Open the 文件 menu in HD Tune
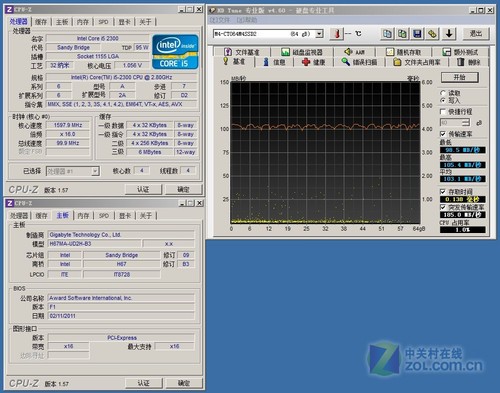500x393 pixels. (x=220, y=20)
